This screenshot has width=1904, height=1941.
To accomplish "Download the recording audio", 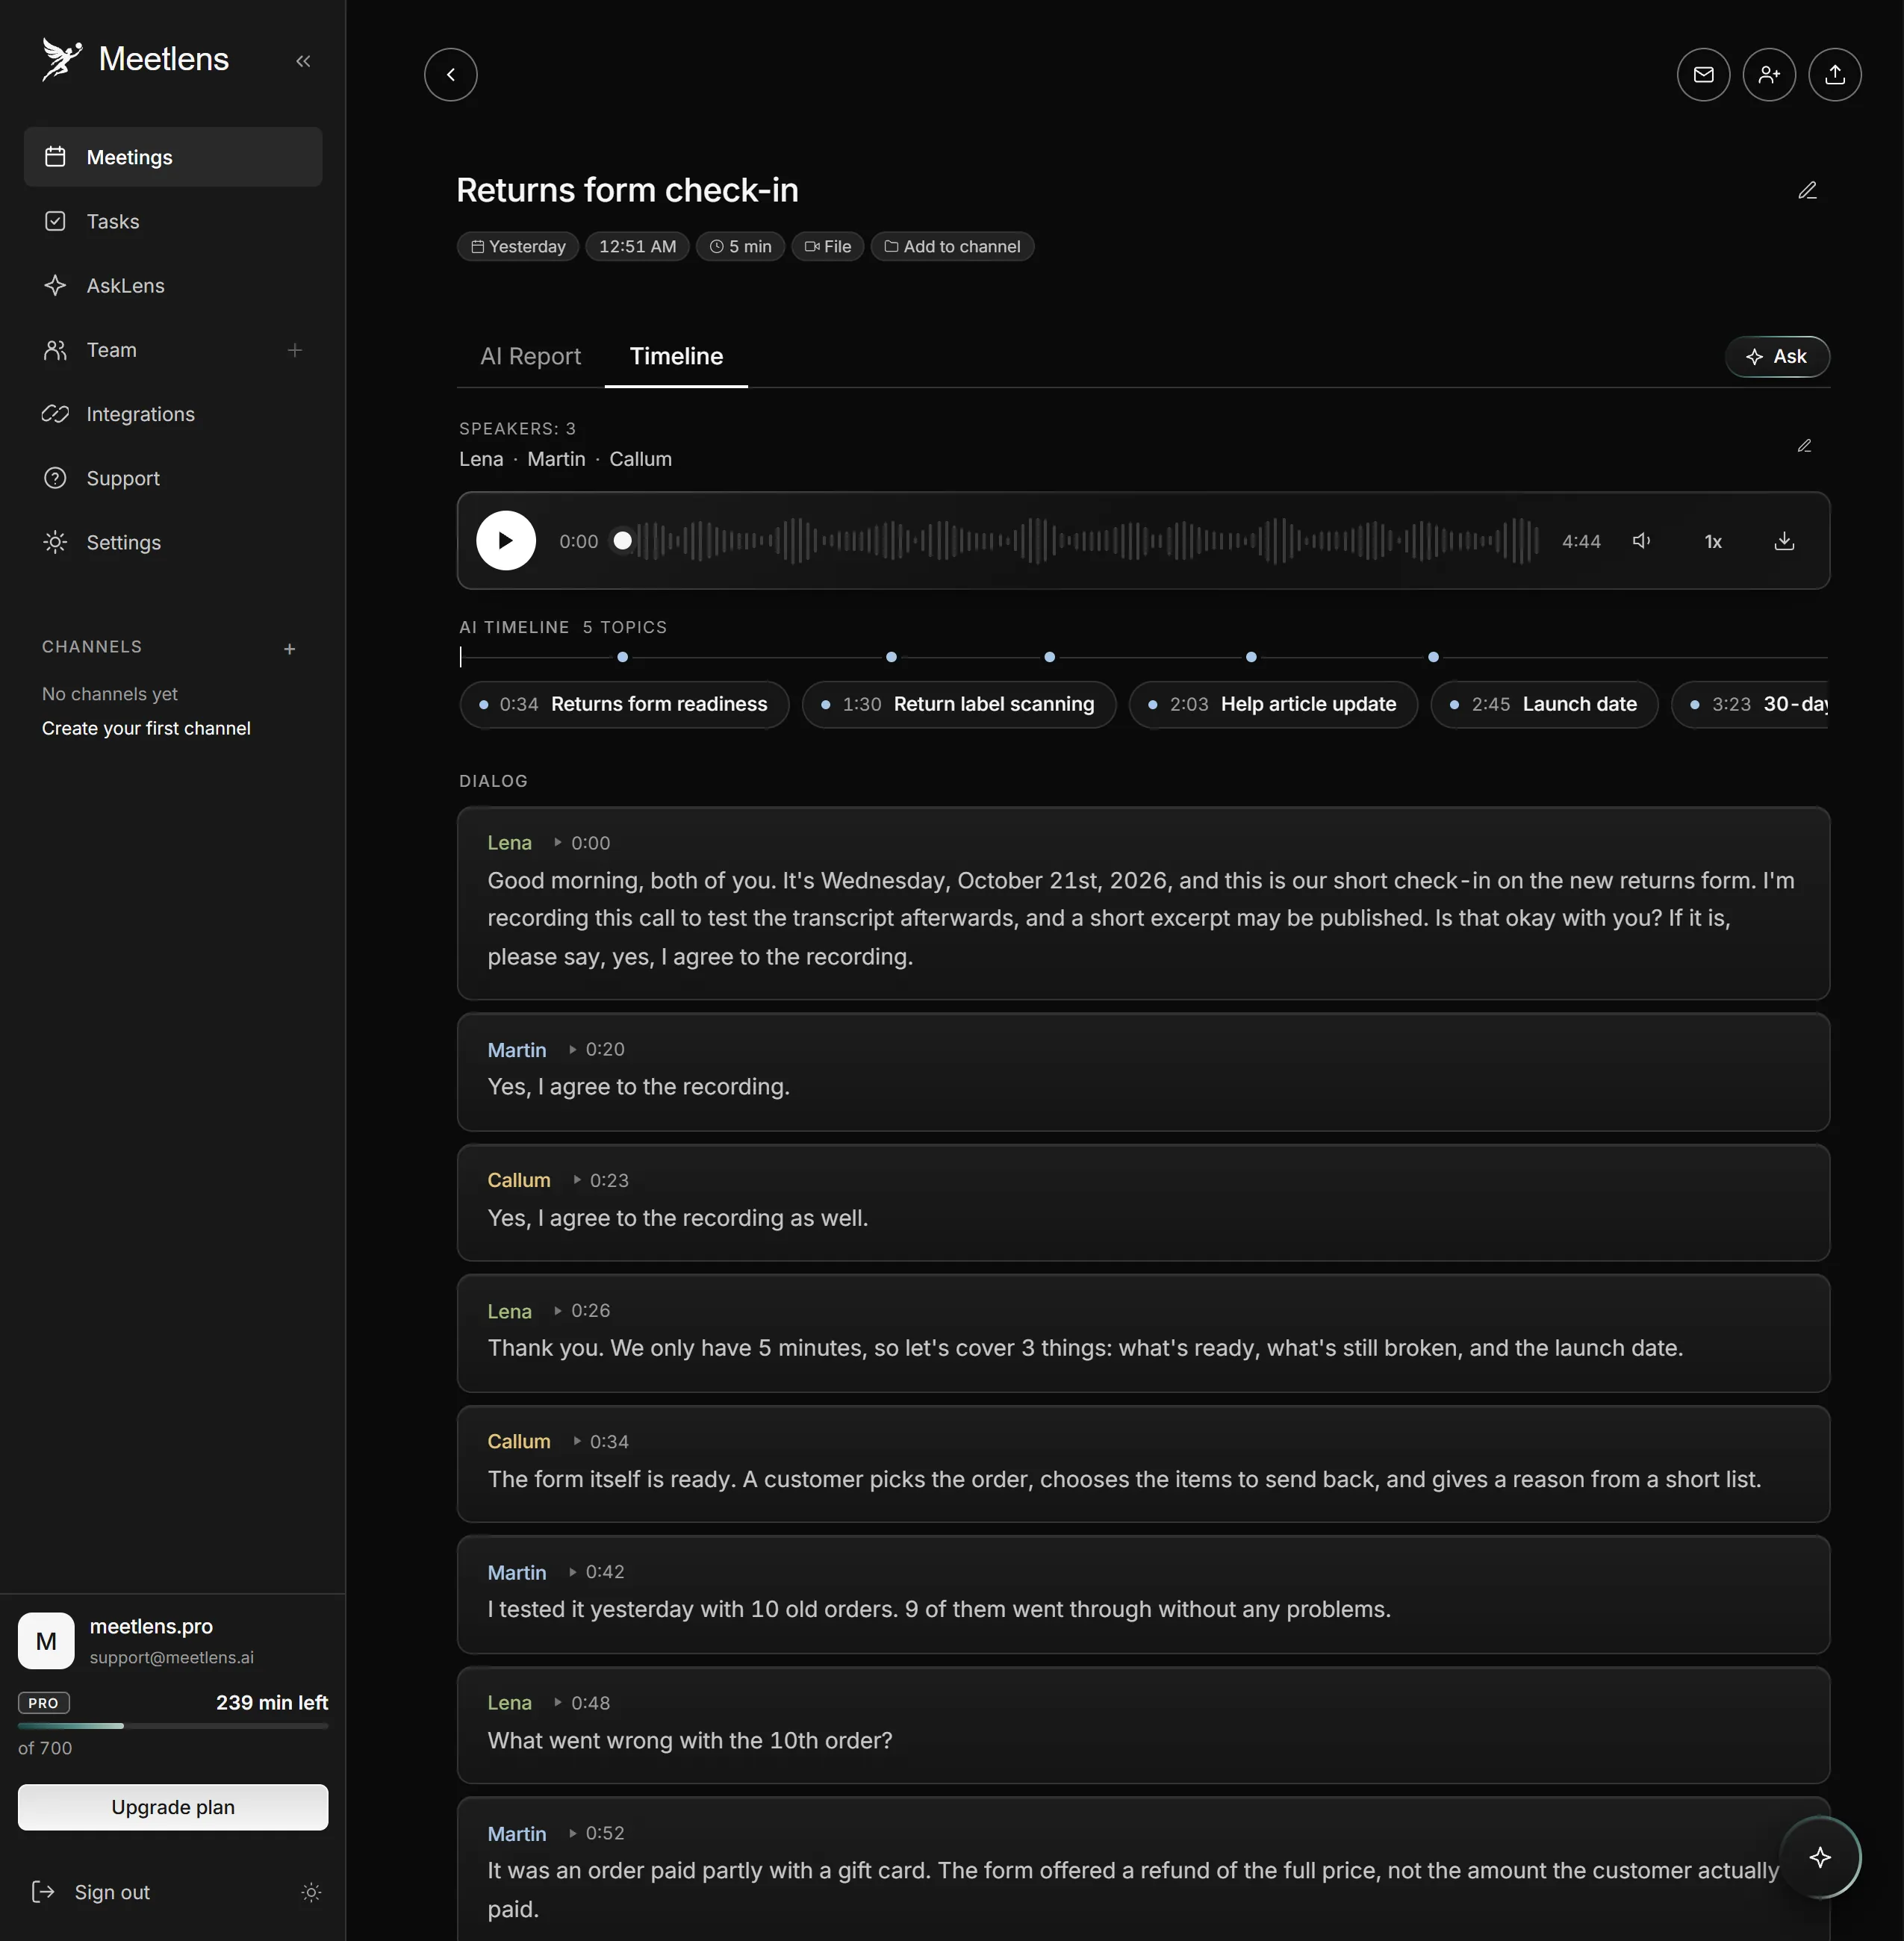I will click(x=1784, y=540).
